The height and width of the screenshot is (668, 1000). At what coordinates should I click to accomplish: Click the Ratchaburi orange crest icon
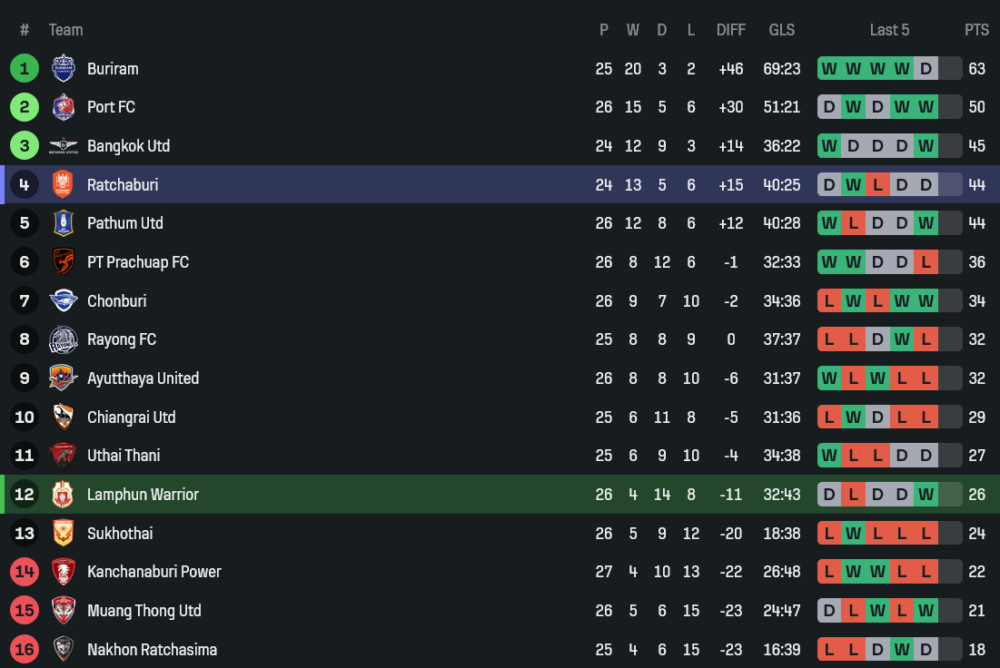[x=63, y=185]
